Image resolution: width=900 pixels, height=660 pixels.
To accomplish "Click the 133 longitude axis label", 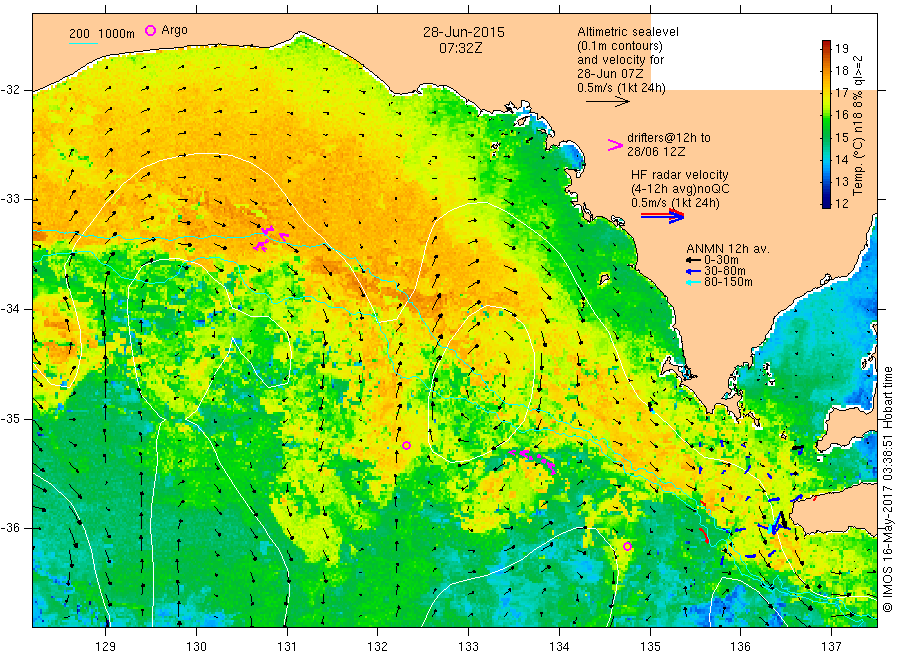I will pyautogui.click(x=468, y=646).
